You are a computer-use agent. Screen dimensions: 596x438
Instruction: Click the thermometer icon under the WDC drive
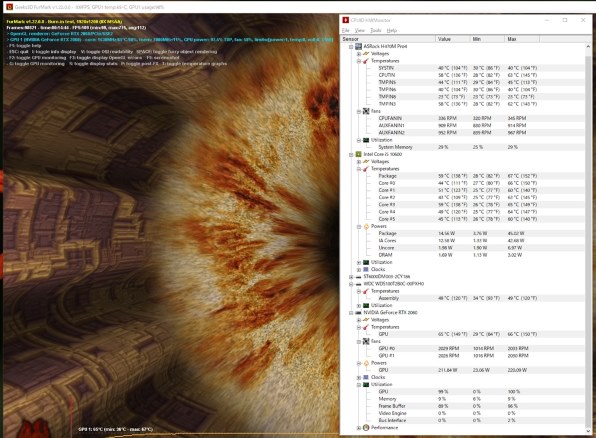pos(366,291)
